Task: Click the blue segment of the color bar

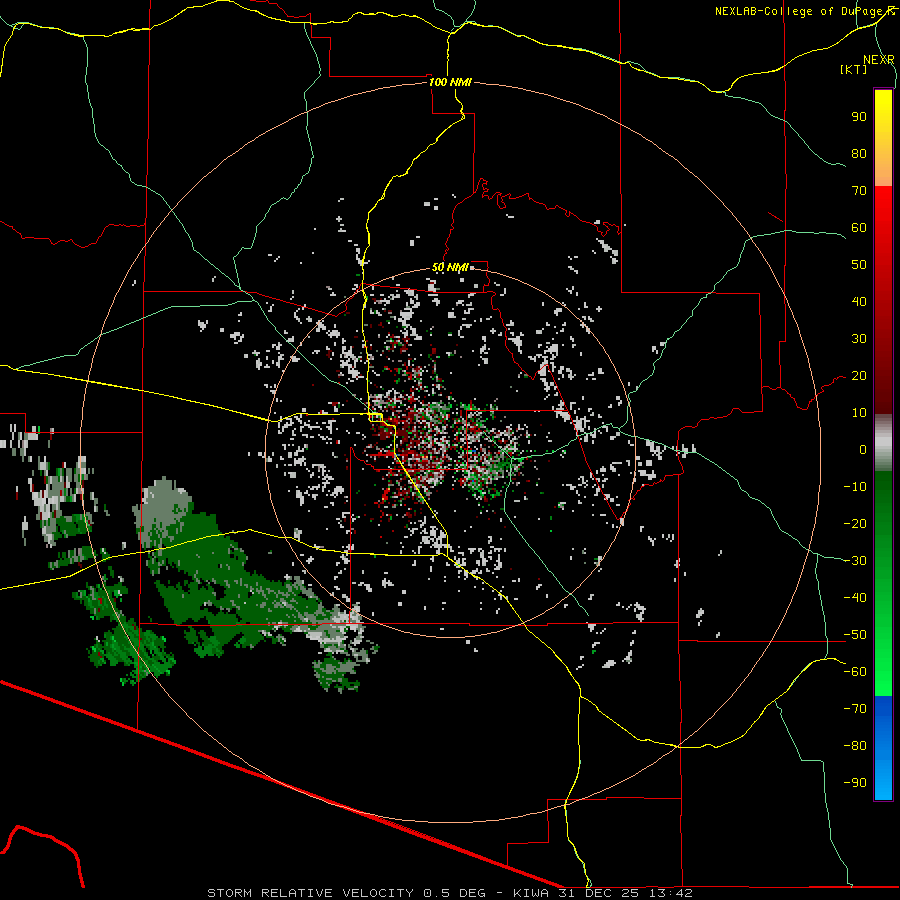Action: (883, 747)
